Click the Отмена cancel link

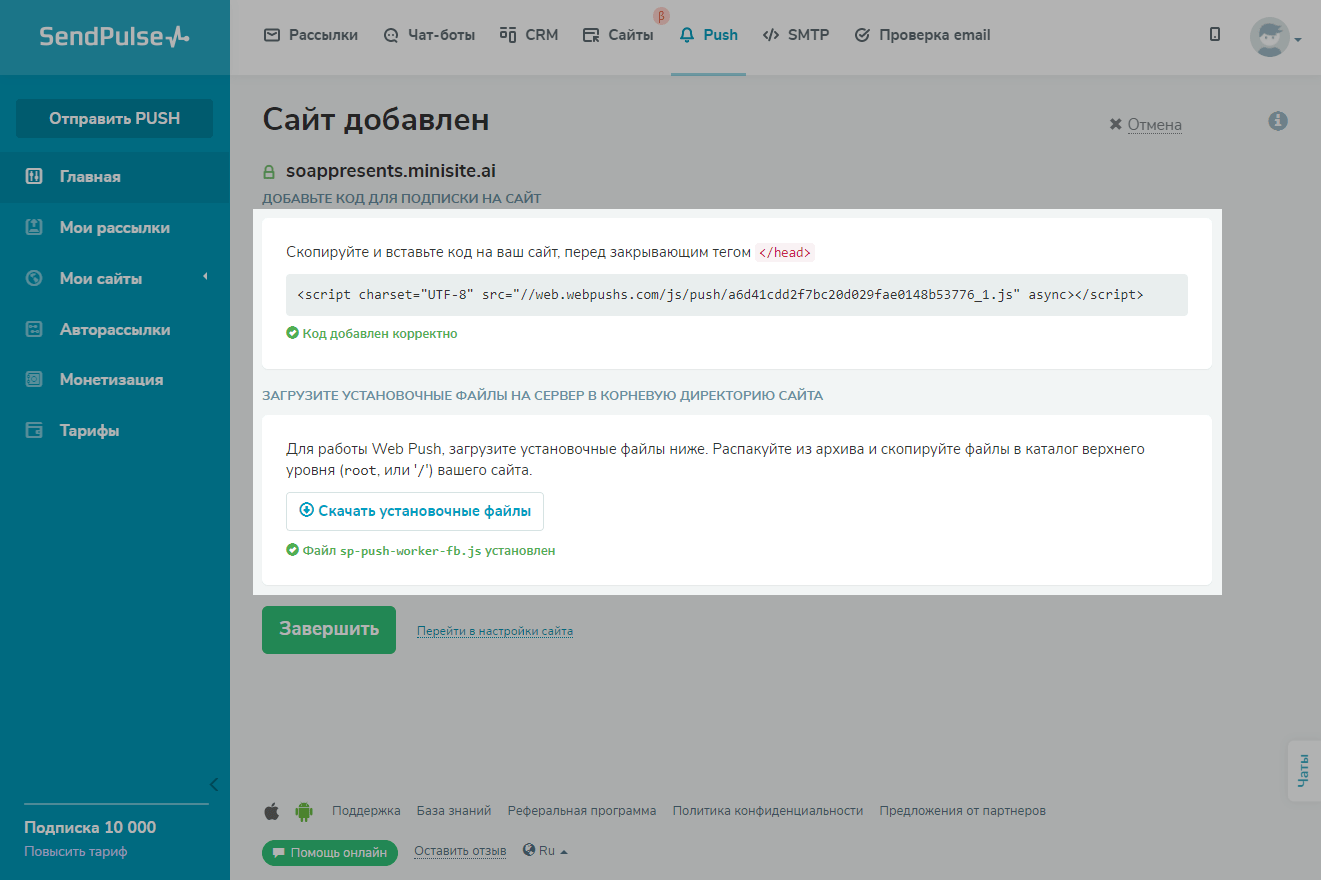click(x=1146, y=125)
